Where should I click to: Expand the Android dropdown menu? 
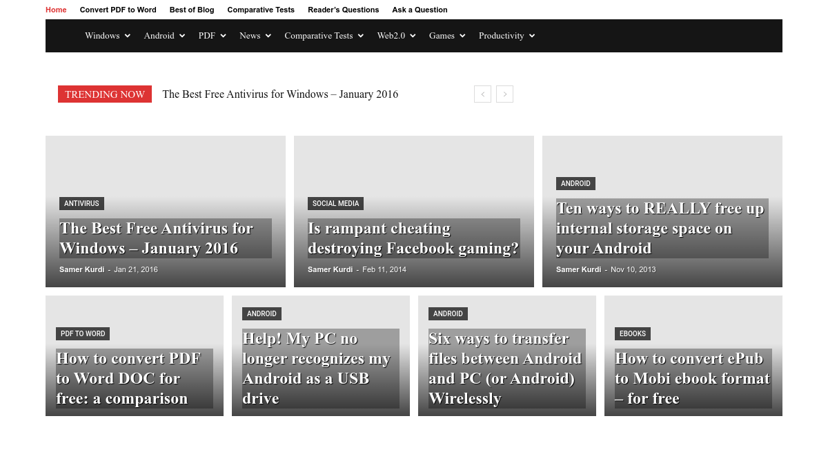point(164,36)
